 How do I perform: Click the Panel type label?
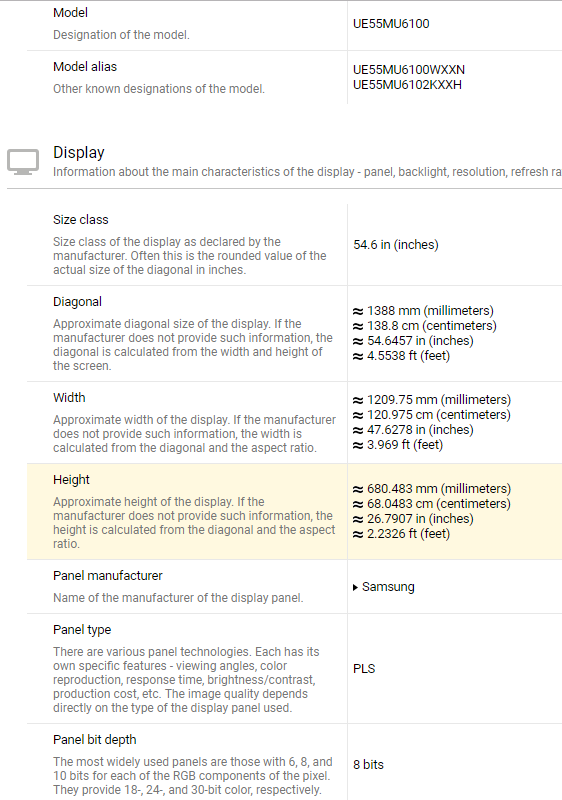click(x=82, y=630)
